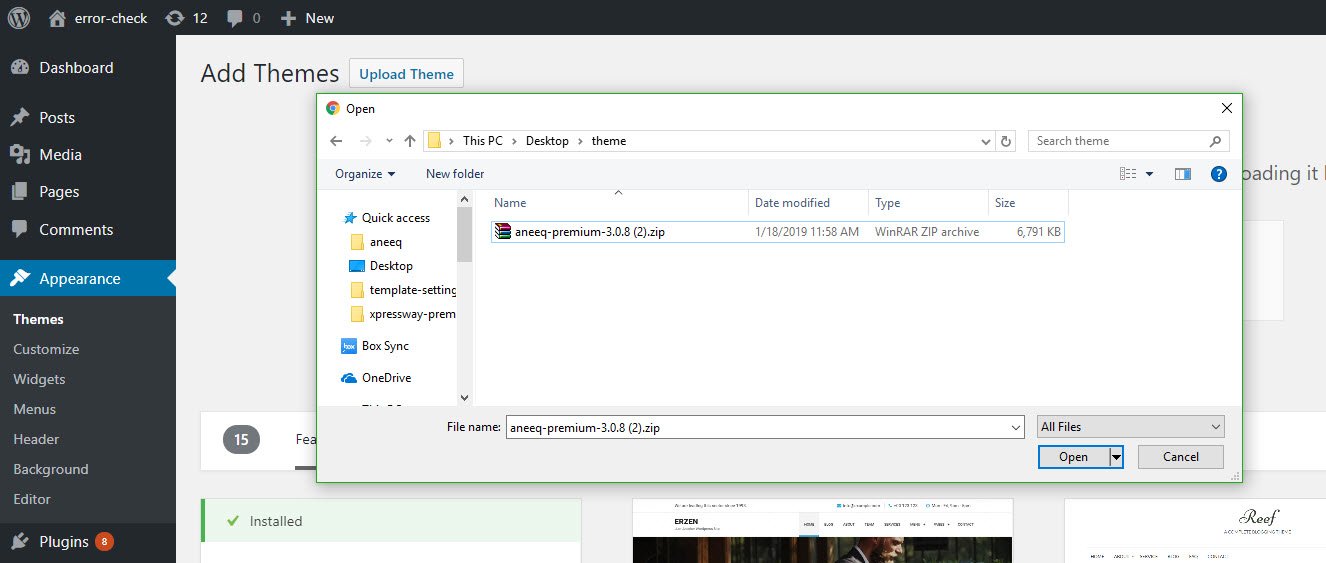The height and width of the screenshot is (563, 1326).
Task: Open the updates icon showing 12
Action: point(175,18)
